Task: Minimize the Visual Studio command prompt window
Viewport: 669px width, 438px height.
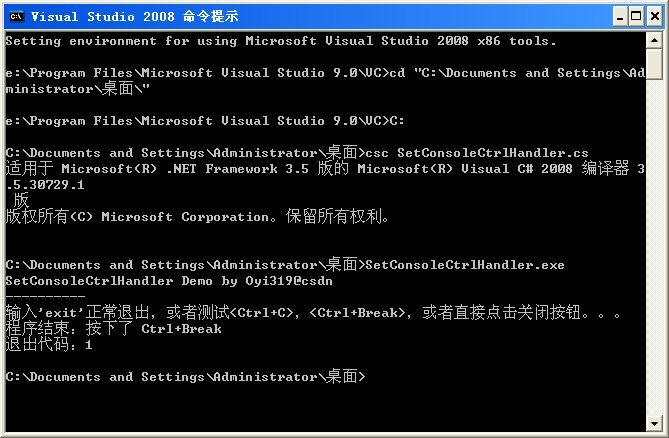Action: point(620,17)
